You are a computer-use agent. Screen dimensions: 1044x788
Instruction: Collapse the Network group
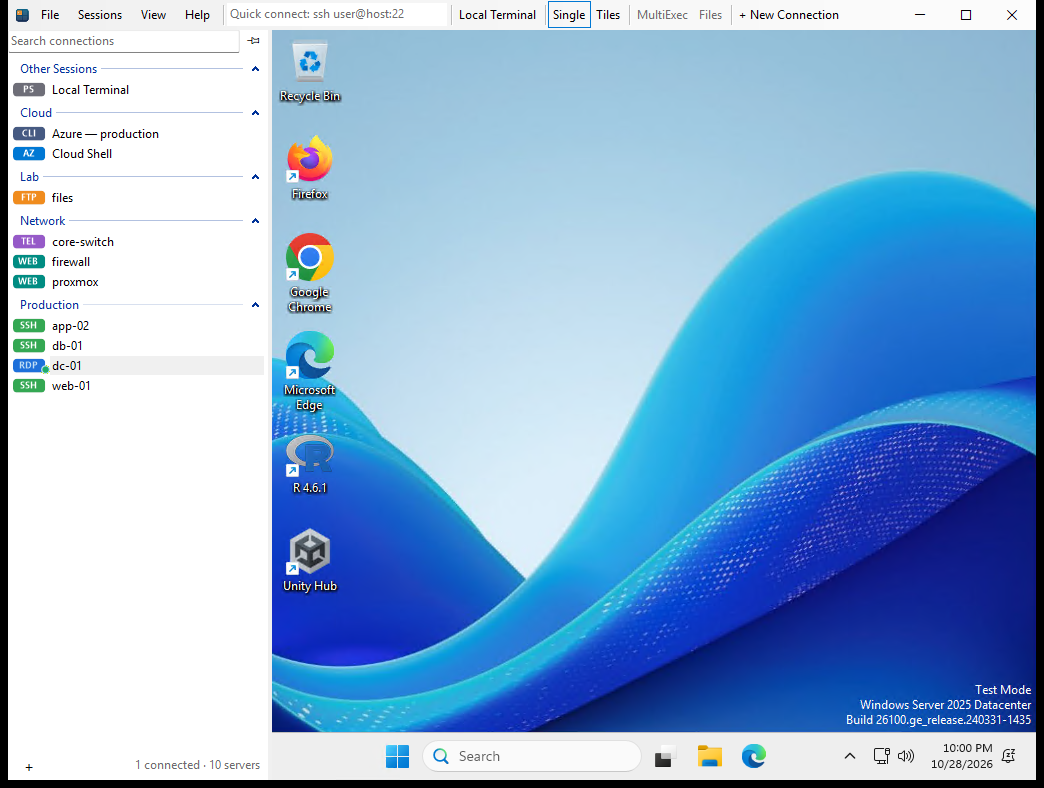255,221
